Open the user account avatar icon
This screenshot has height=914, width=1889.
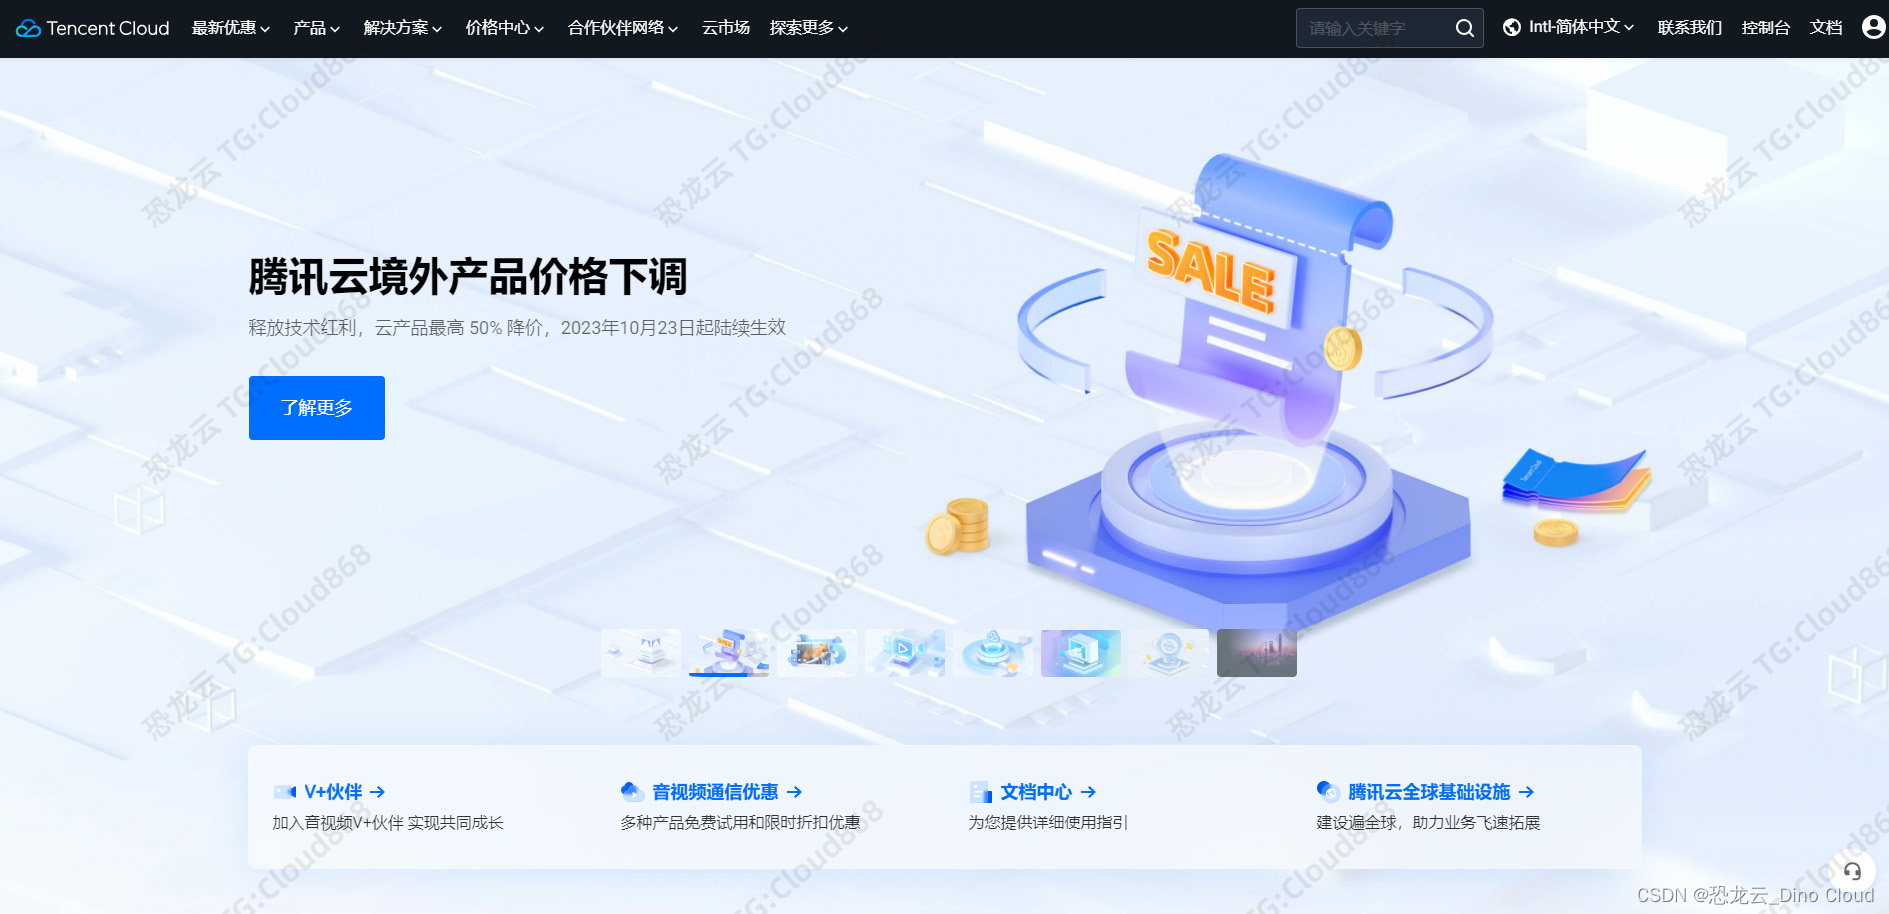[x=1873, y=27]
